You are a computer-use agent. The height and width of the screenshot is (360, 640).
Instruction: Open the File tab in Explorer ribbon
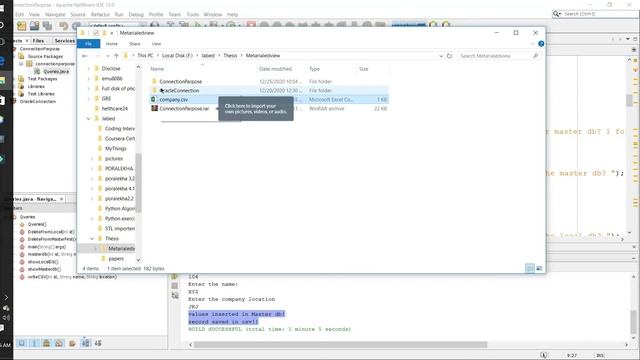(x=88, y=44)
